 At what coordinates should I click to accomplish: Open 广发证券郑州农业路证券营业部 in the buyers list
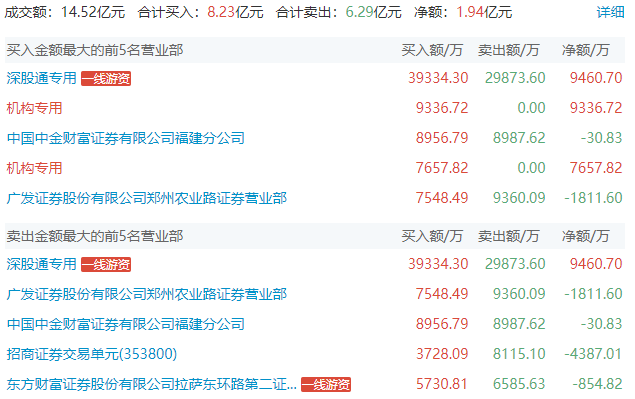pos(147,198)
